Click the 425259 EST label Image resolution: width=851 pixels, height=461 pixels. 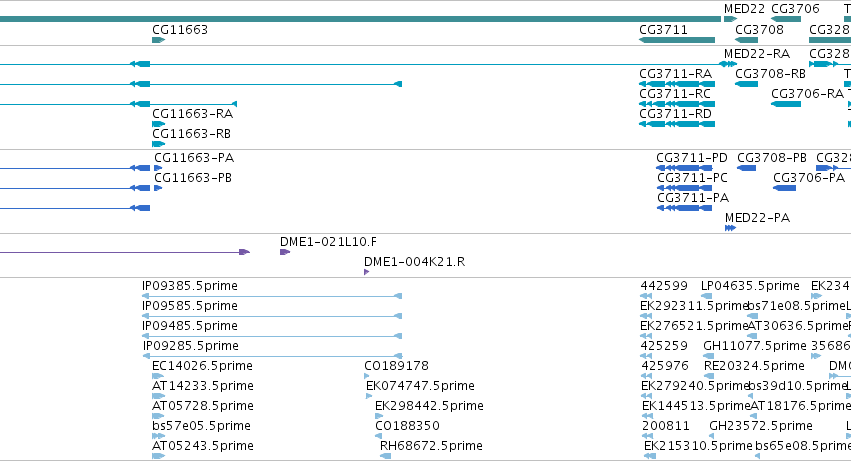tap(664, 346)
